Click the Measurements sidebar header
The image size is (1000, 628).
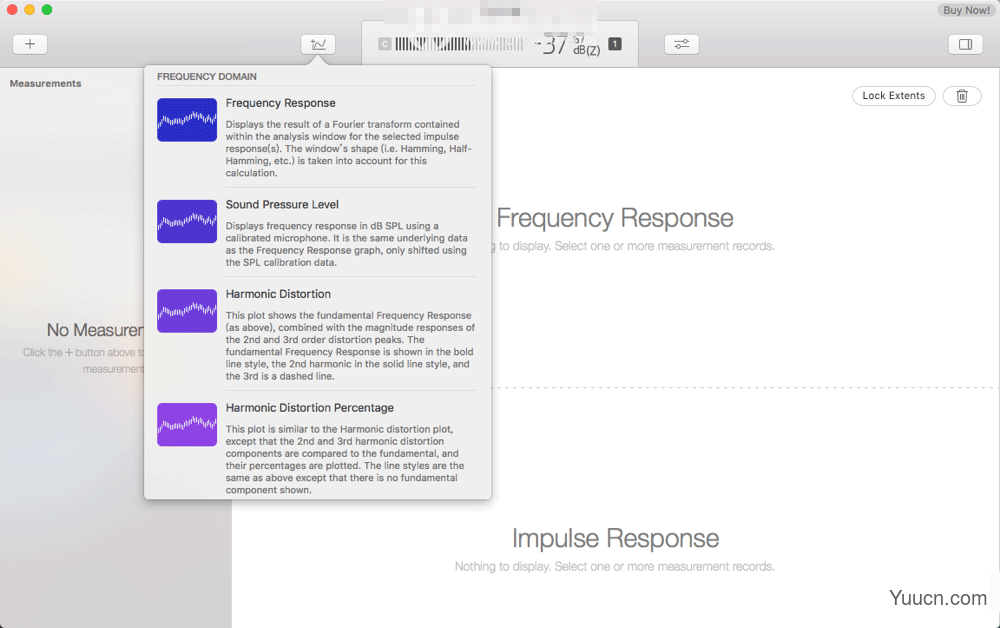45,83
